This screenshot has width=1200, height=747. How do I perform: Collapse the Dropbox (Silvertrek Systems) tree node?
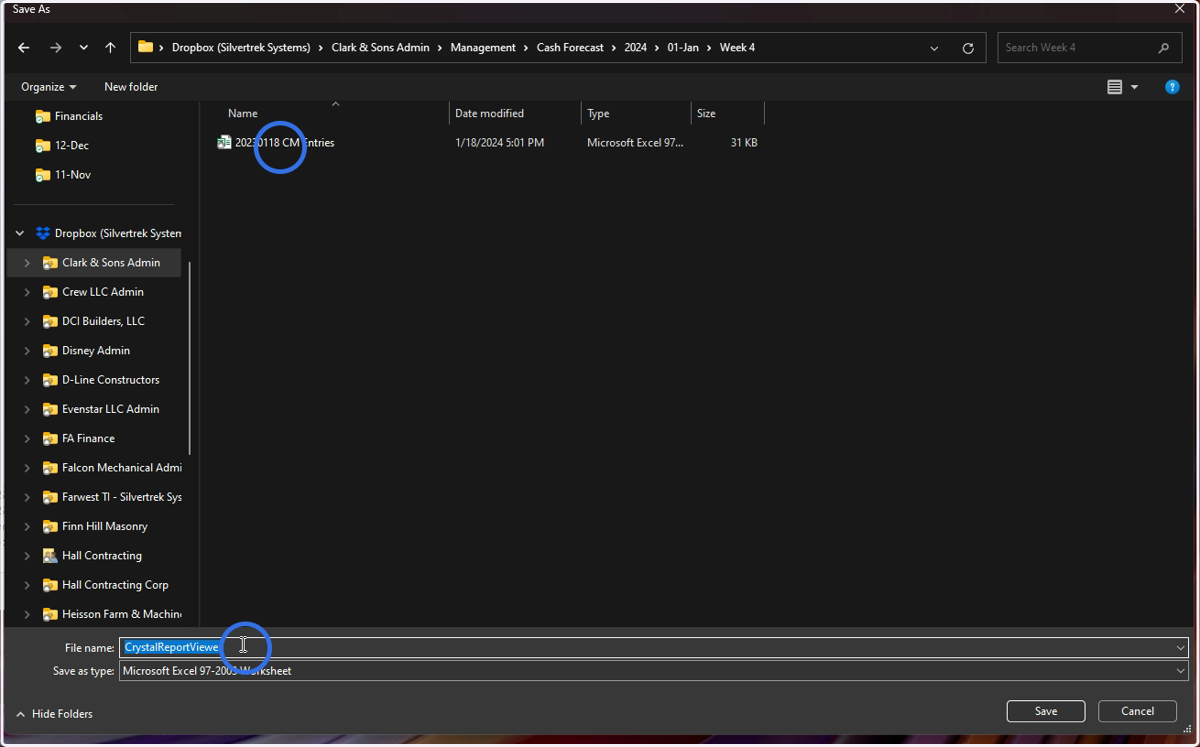pyautogui.click(x=19, y=233)
